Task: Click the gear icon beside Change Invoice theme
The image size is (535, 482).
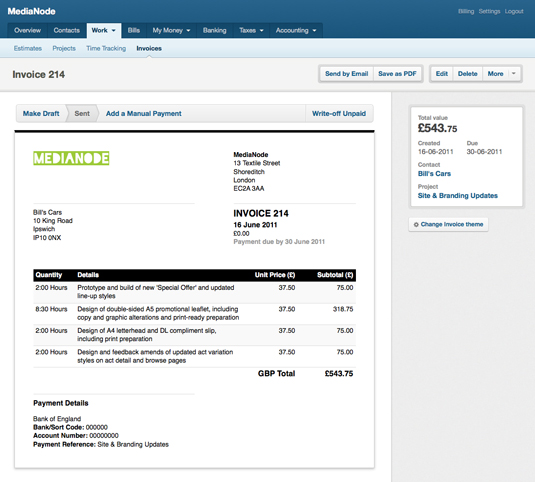Action: pos(416,225)
